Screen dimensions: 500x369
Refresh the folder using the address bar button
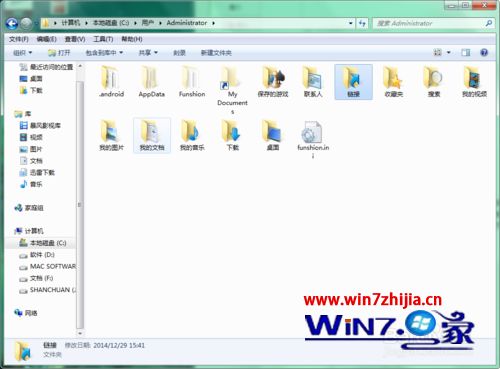point(362,23)
